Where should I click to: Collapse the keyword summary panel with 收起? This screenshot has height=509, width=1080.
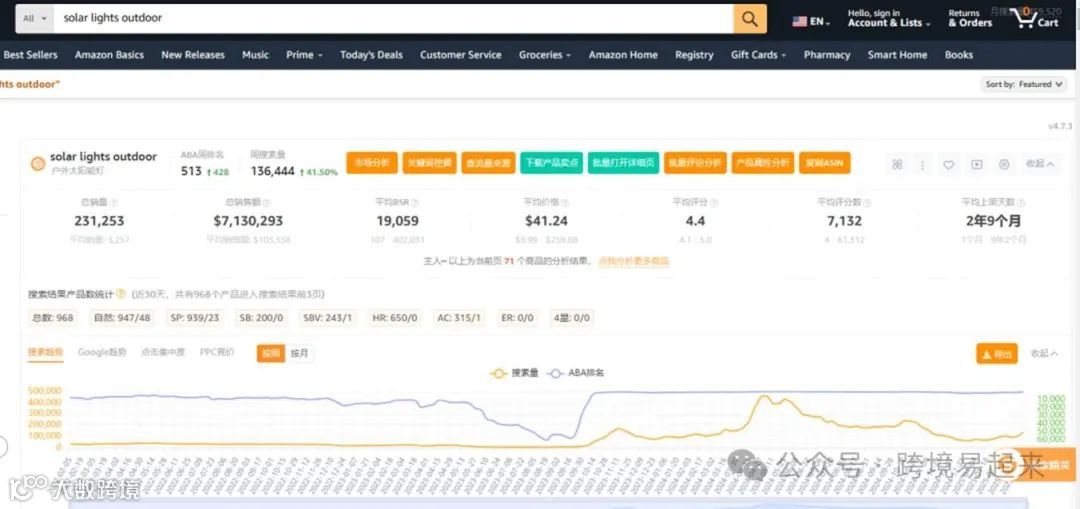(x=1039, y=164)
